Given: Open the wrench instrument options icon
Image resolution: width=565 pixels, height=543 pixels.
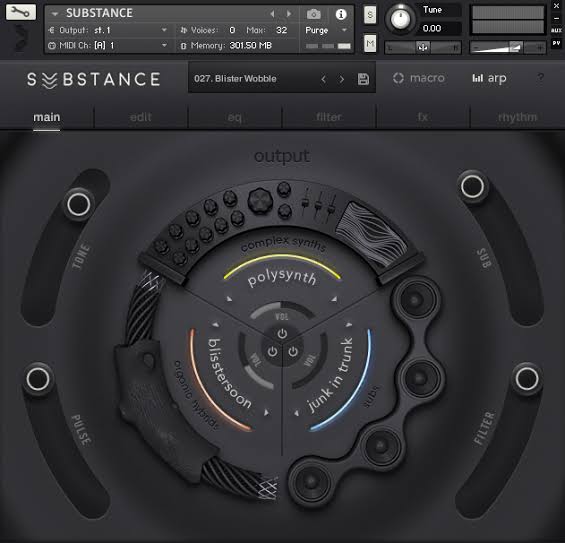Looking at the screenshot, I should (21, 12).
